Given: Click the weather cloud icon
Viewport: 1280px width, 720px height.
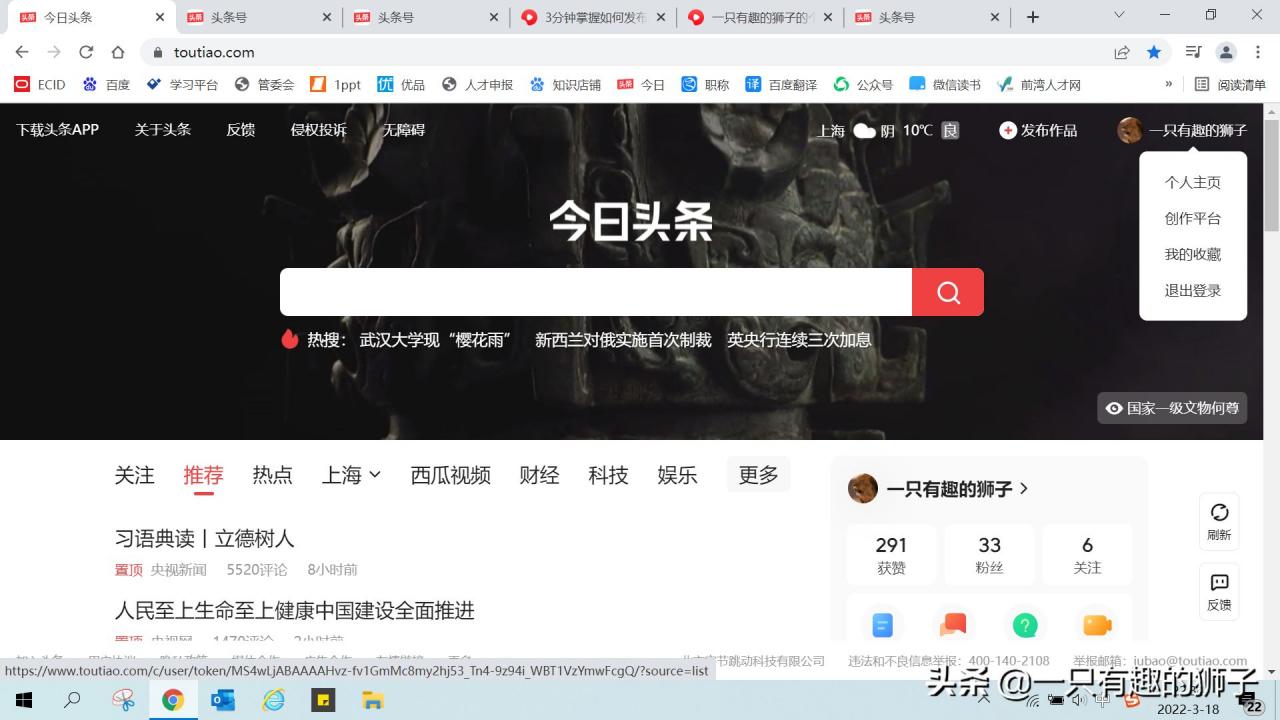Looking at the screenshot, I should pyautogui.click(x=864, y=130).
